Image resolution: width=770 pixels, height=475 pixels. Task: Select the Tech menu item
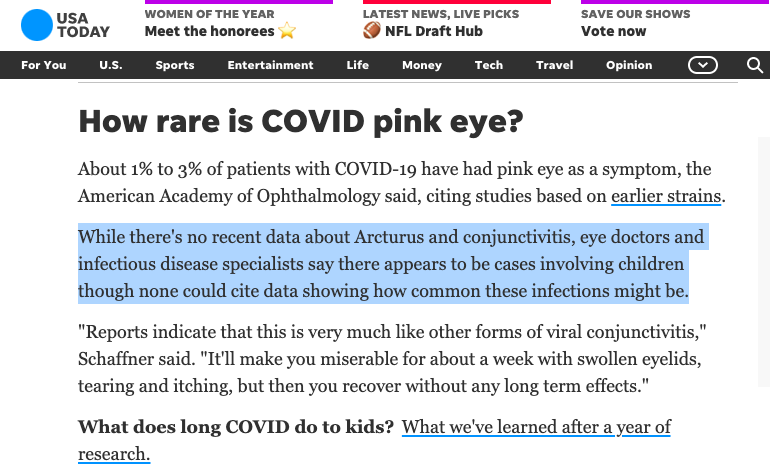point(489,65)
